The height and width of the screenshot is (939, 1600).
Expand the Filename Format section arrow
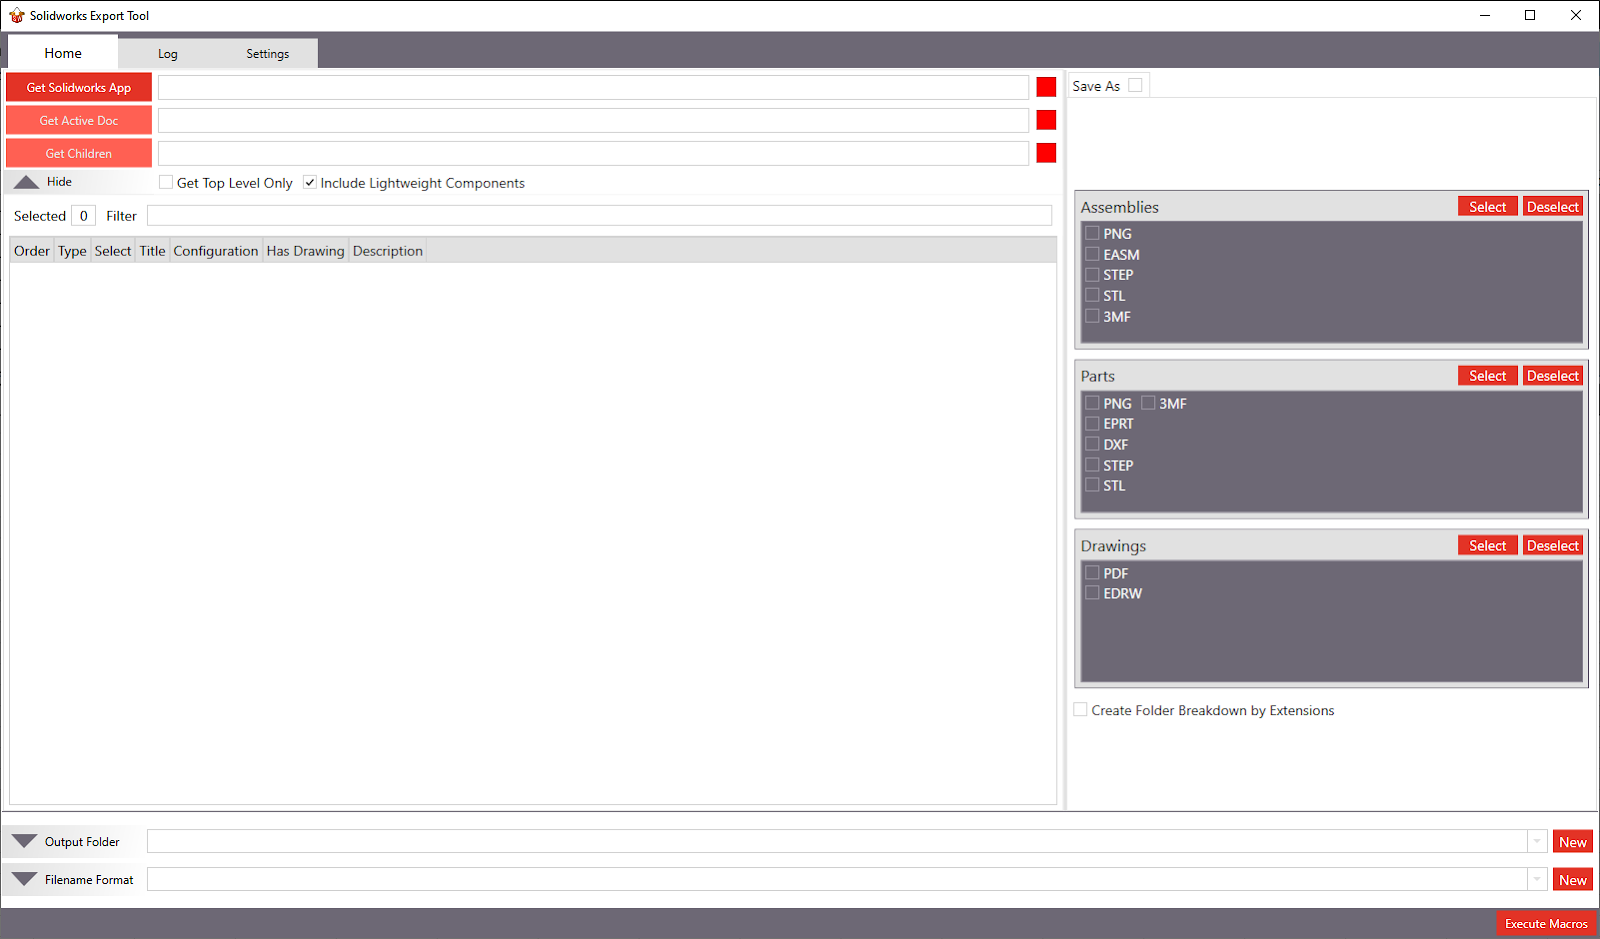(x=25, y=879)
